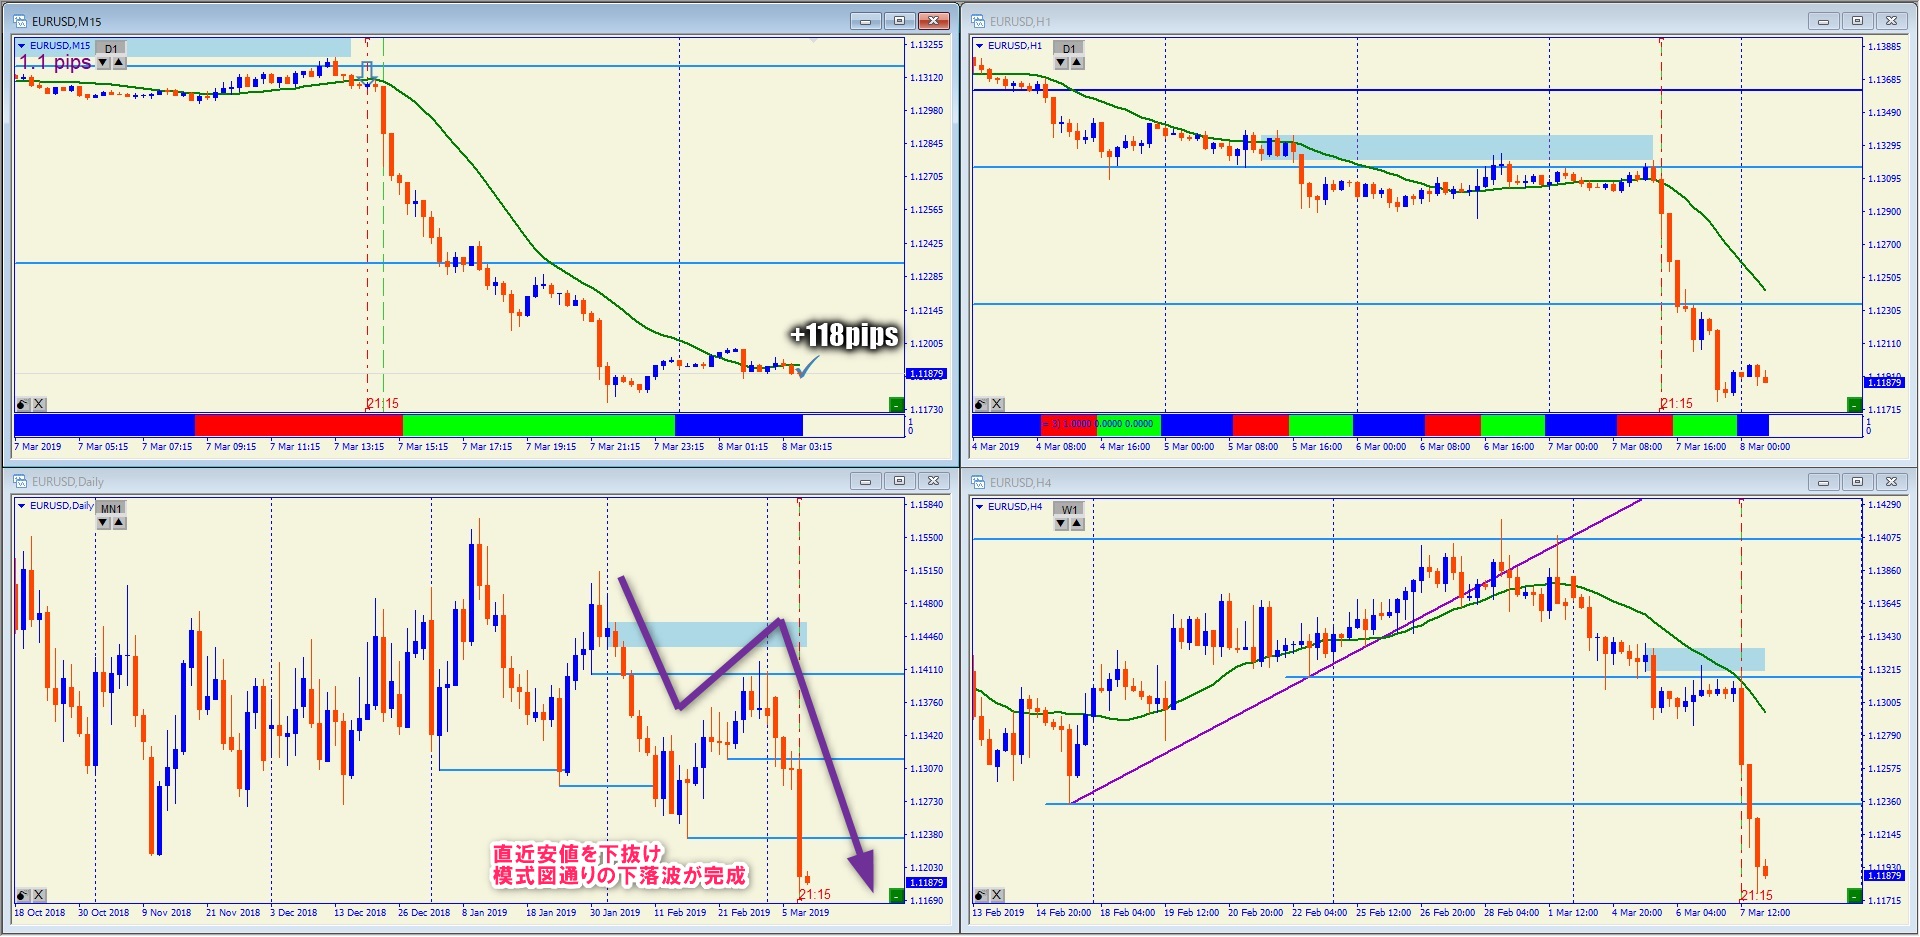Click the up arrow under D1 in M15 chart
This screenshot has width=1920, height=937.
click(119, 62)
